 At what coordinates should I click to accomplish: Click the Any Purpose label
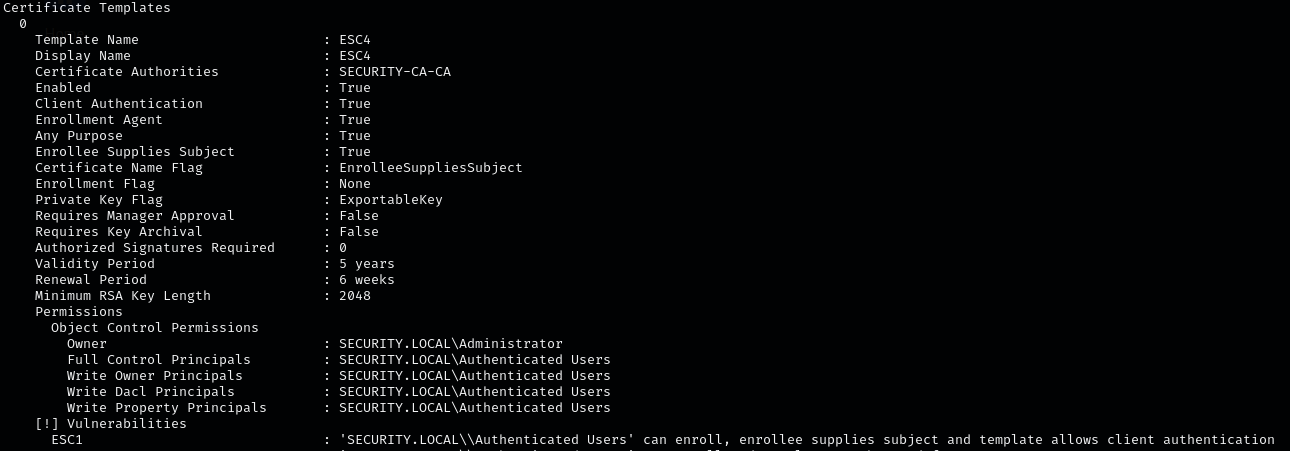point(79,136)
